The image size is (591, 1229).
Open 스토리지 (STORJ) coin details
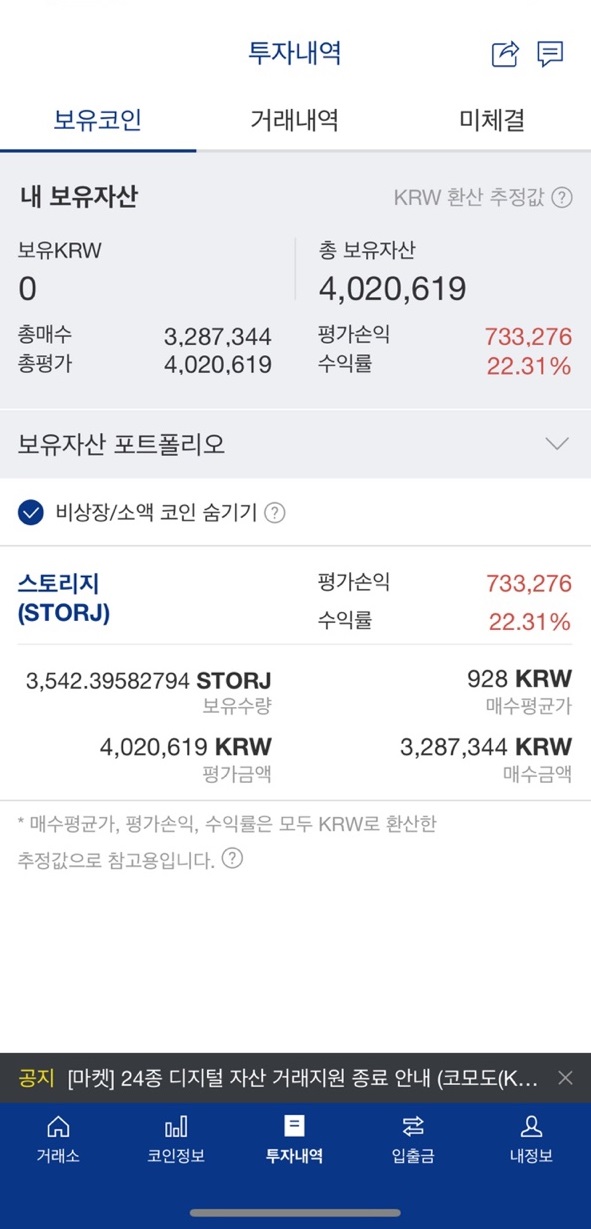[64, 598]
